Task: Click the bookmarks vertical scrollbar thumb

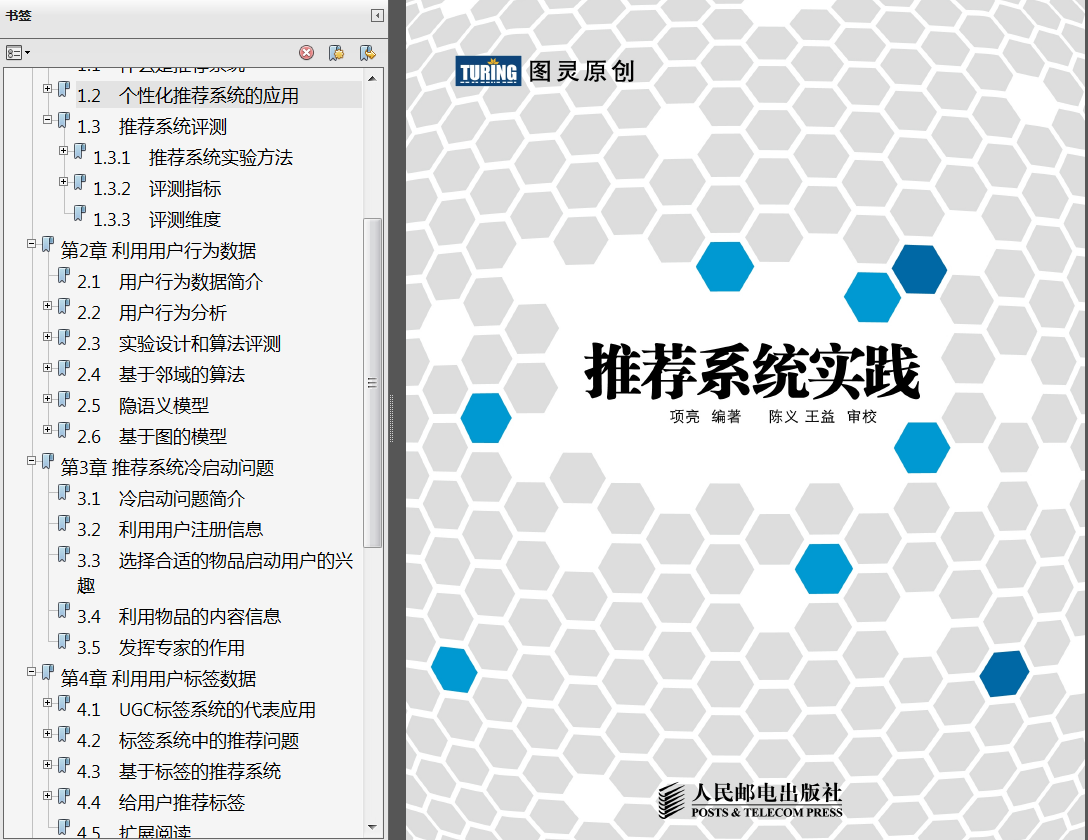Action: pos(373,383)
